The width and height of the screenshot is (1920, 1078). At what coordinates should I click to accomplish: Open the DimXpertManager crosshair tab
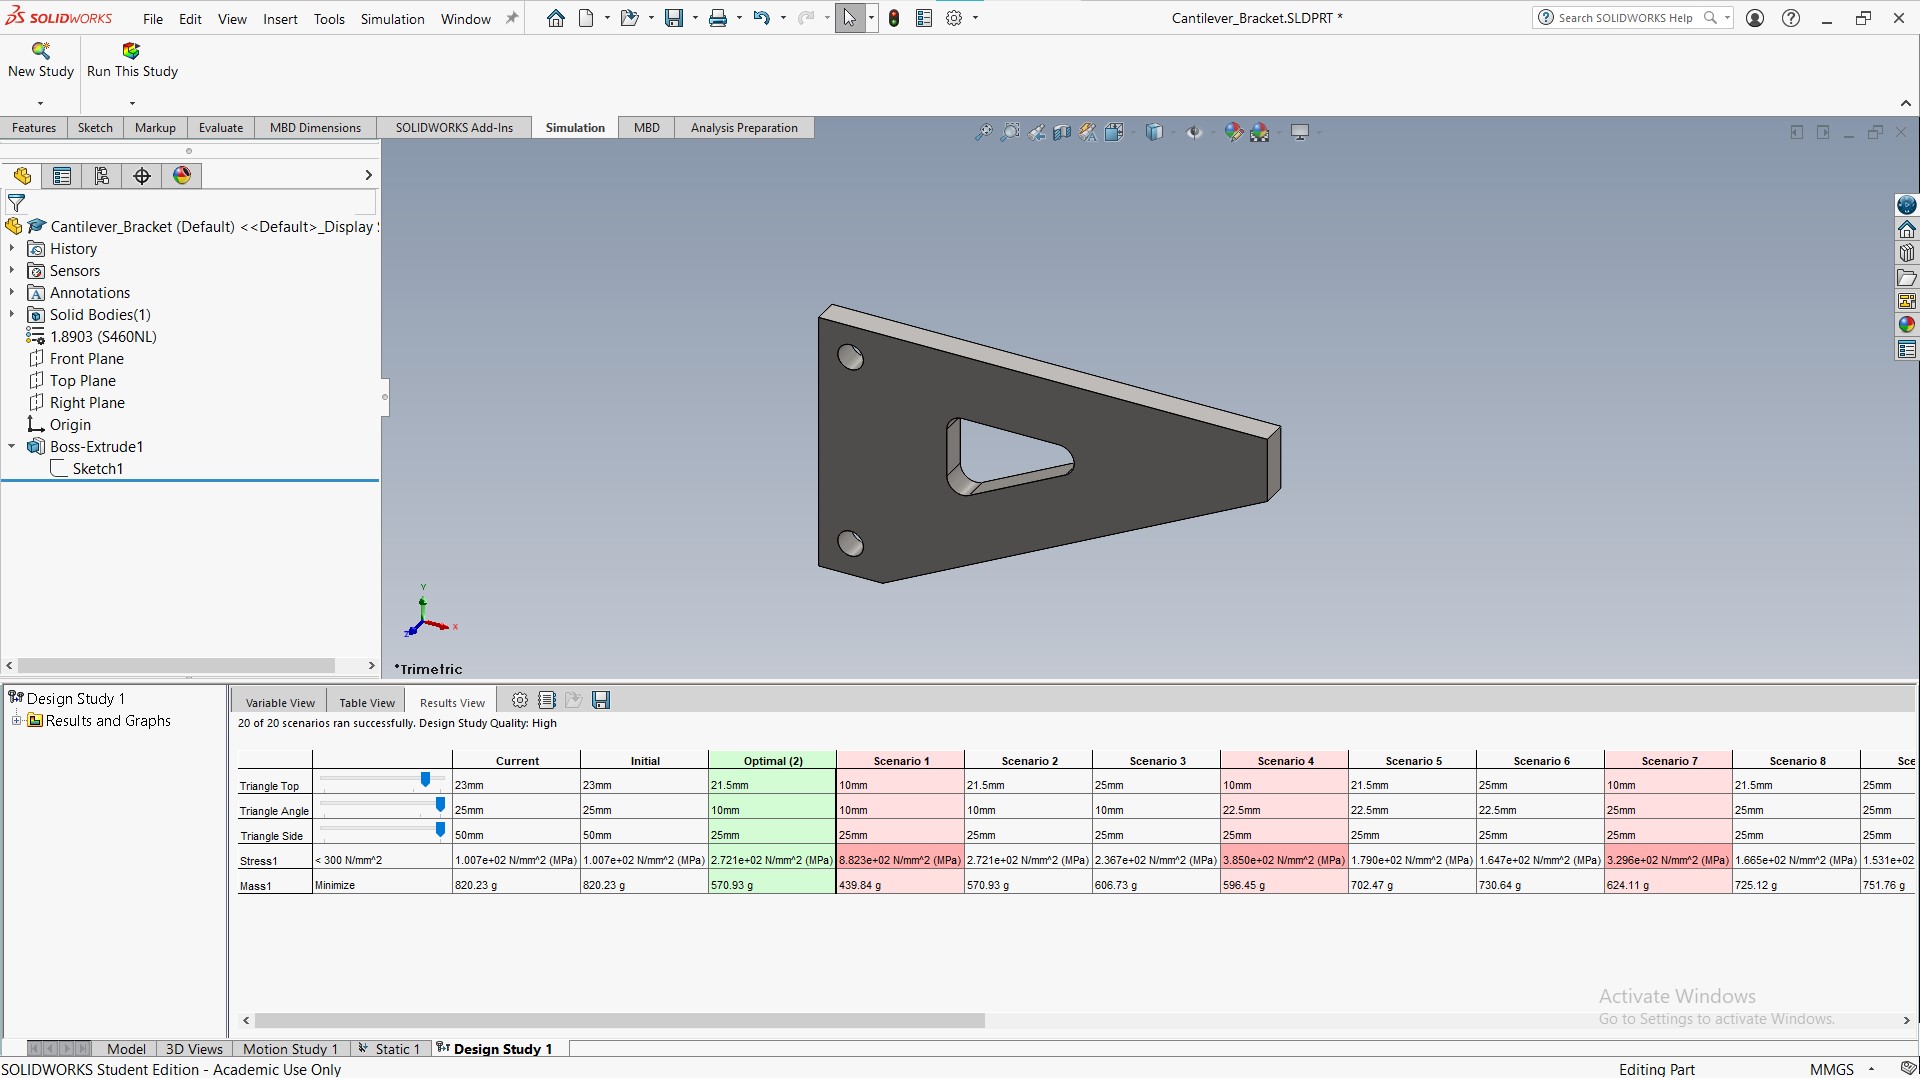point(142,176)
